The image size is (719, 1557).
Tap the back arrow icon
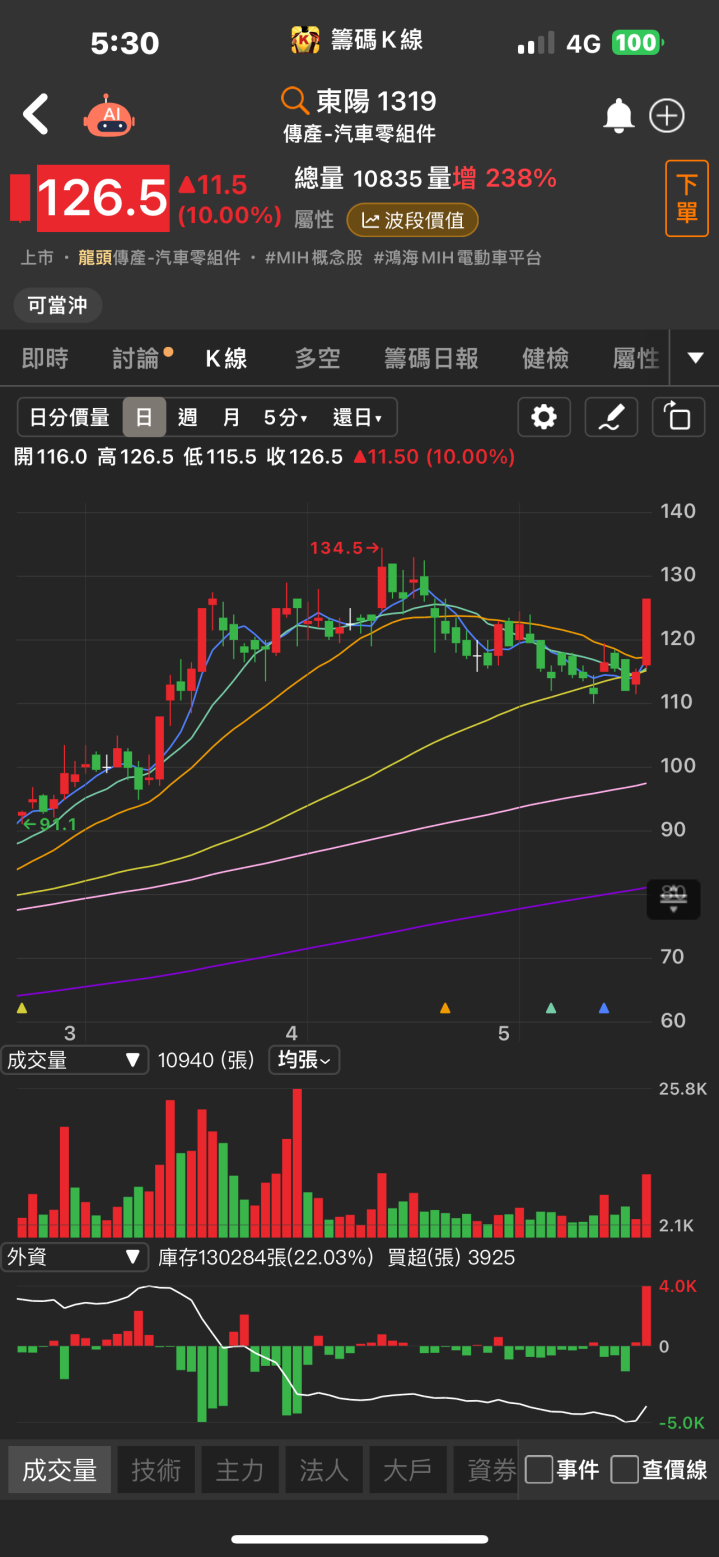(36, 115)
